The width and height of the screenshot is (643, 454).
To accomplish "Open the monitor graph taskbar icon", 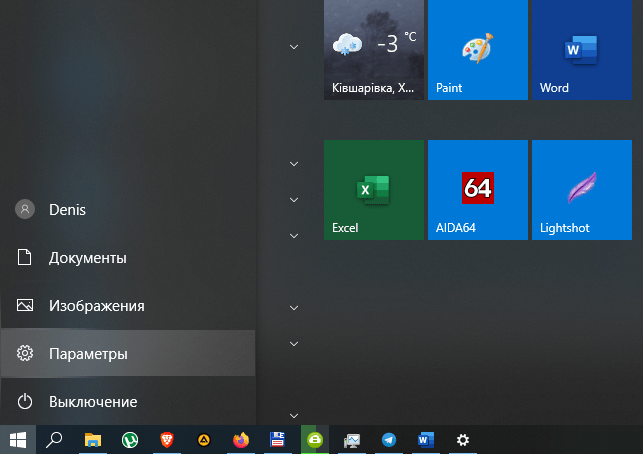I will coord(352,440).
